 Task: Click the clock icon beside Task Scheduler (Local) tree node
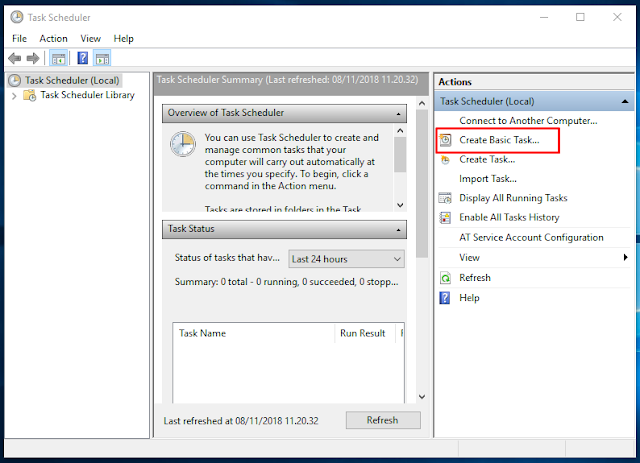pos(15,80)
